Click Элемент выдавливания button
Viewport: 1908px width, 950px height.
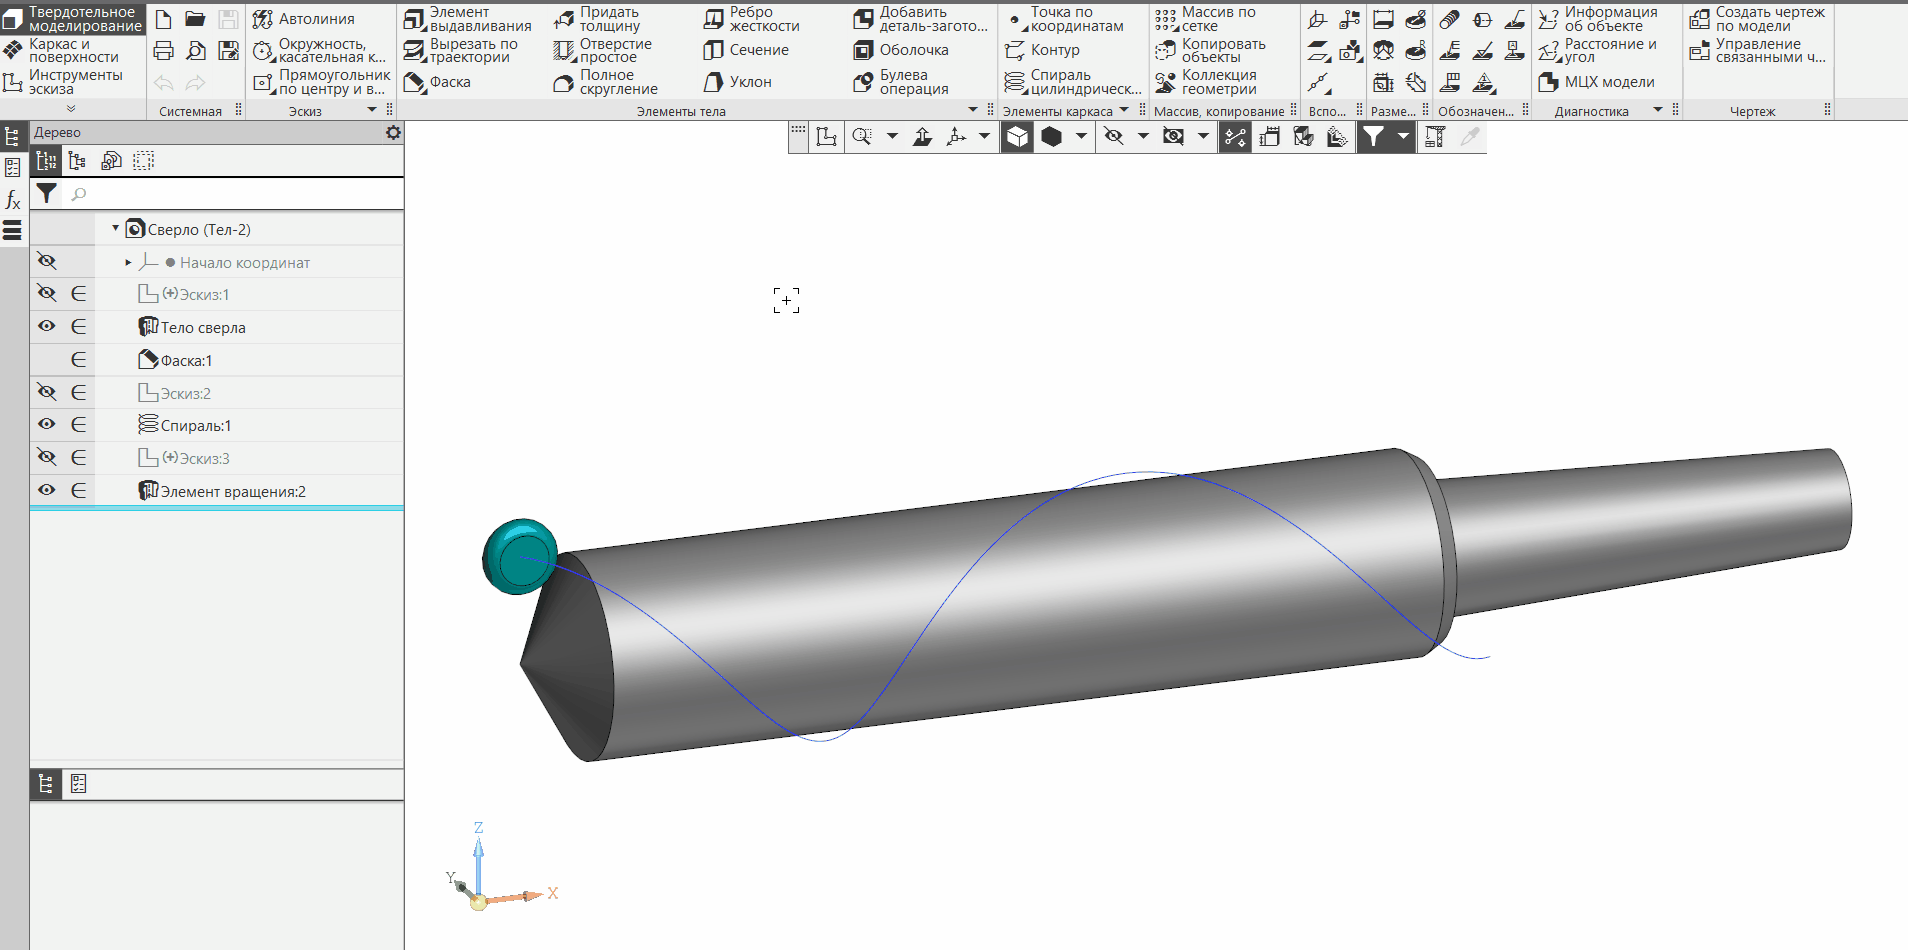(x=468, y=19)
